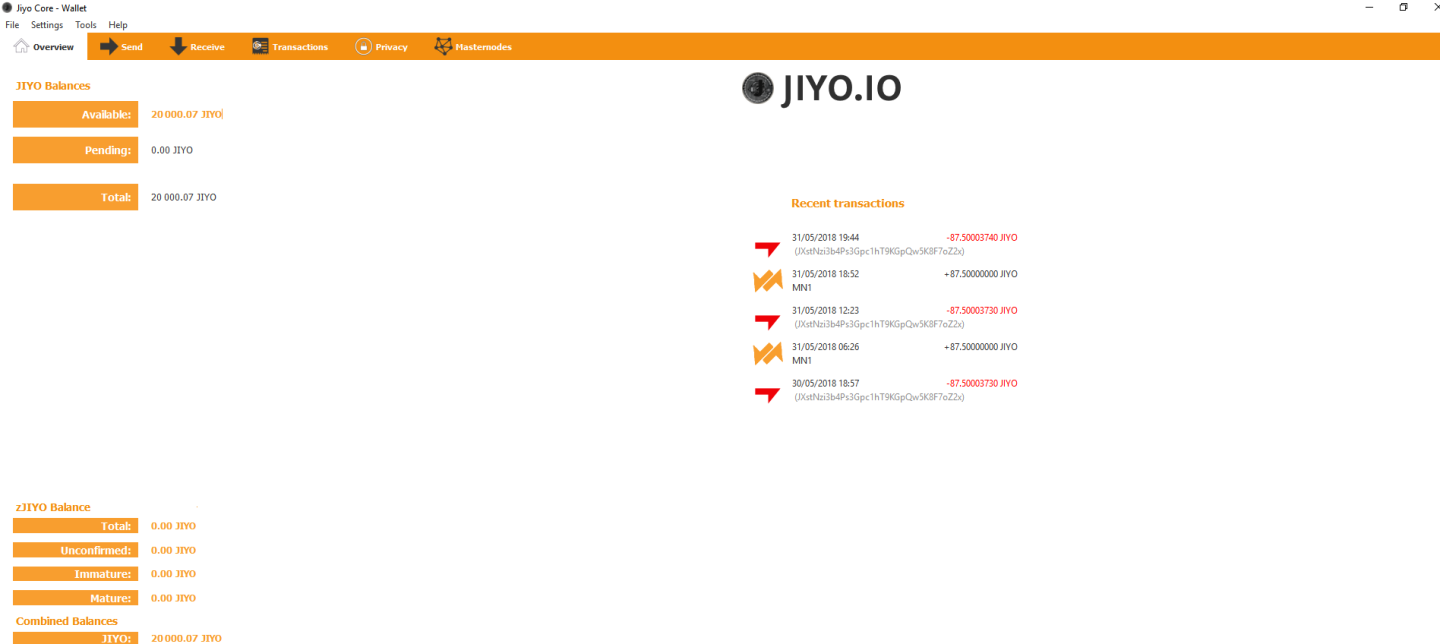
Task: Click the Pending label
Action: pos(75,150)
